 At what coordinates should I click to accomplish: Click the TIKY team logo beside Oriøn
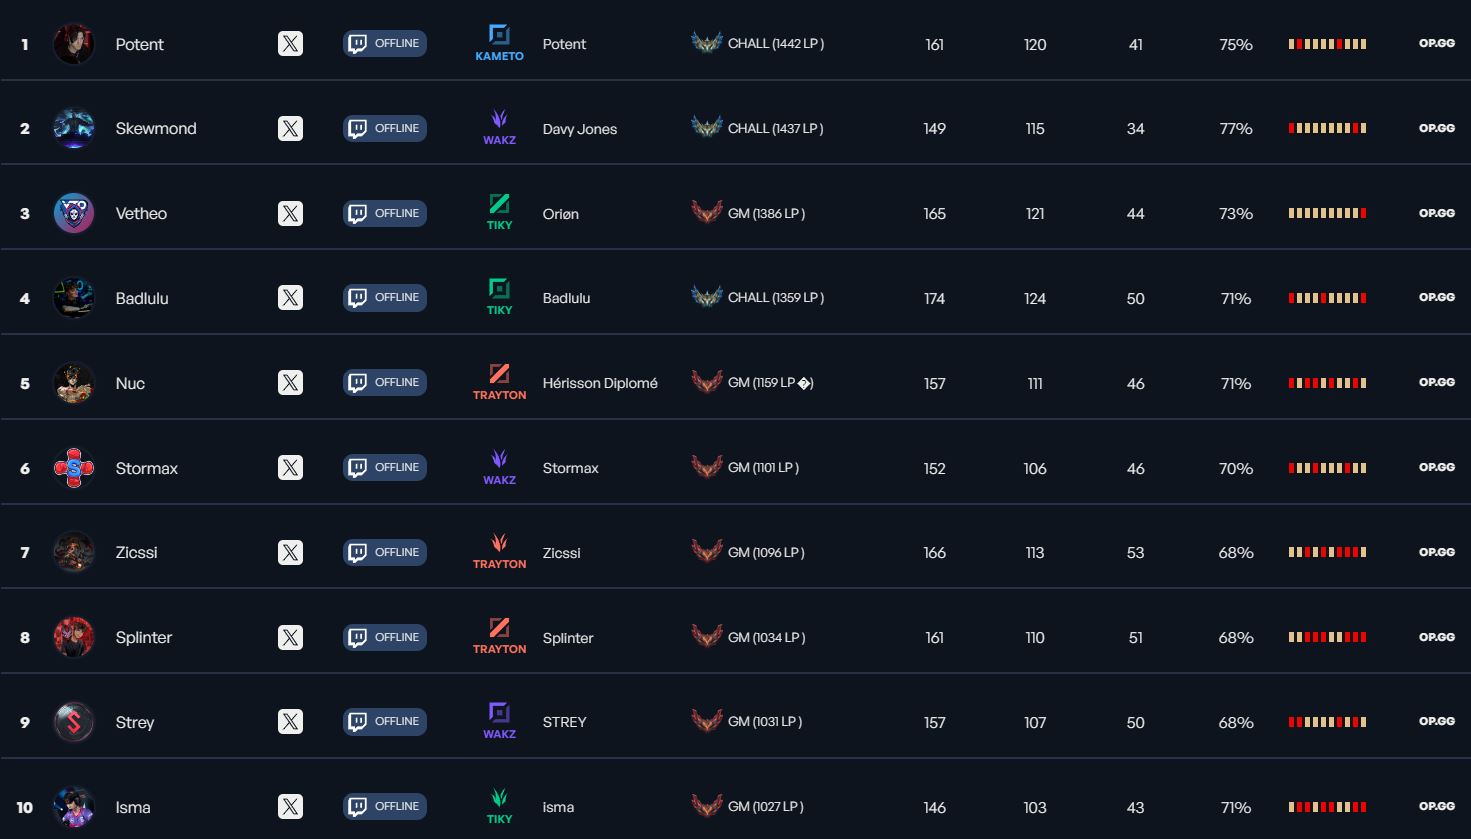point(498,212)
